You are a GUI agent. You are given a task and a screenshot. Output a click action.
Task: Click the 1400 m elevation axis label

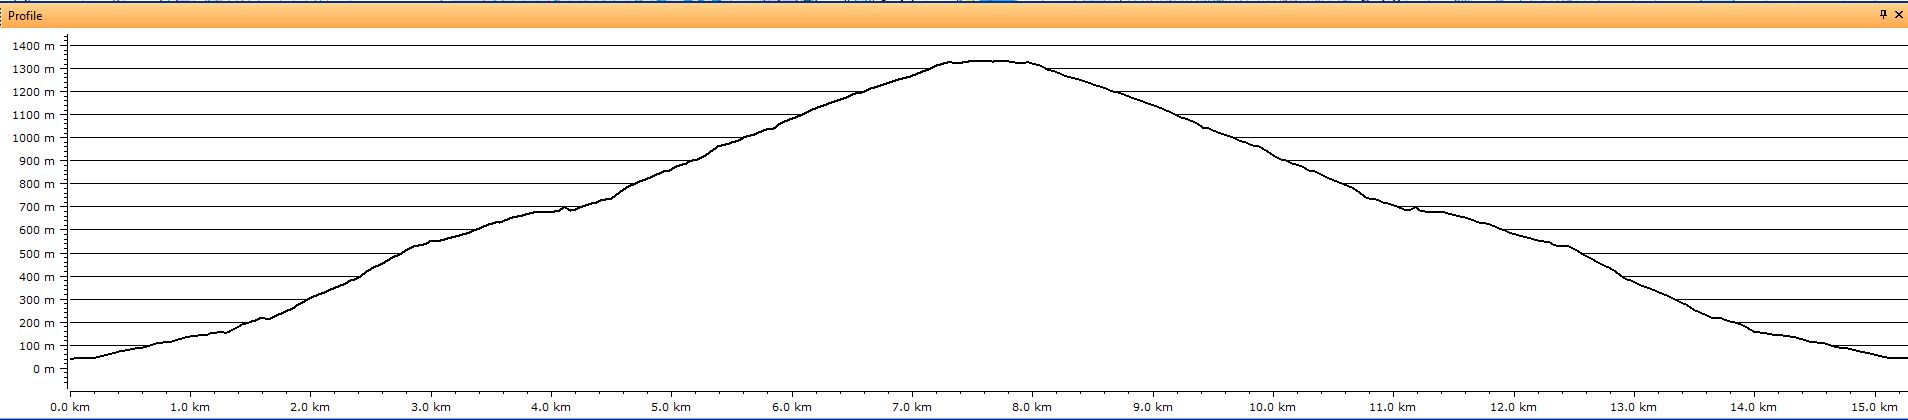(x=33, y=46)
